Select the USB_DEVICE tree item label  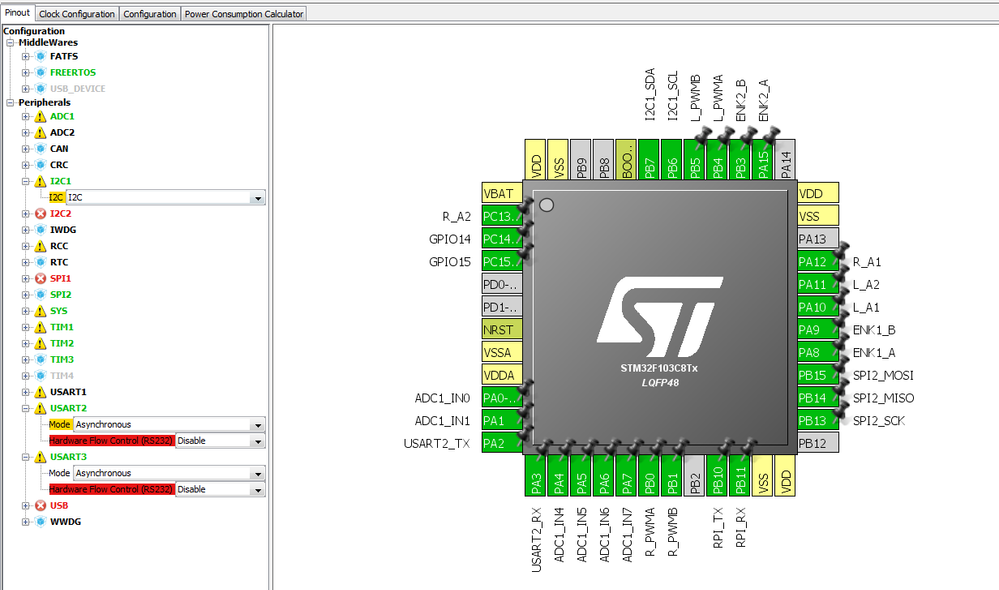click(78, 89)
